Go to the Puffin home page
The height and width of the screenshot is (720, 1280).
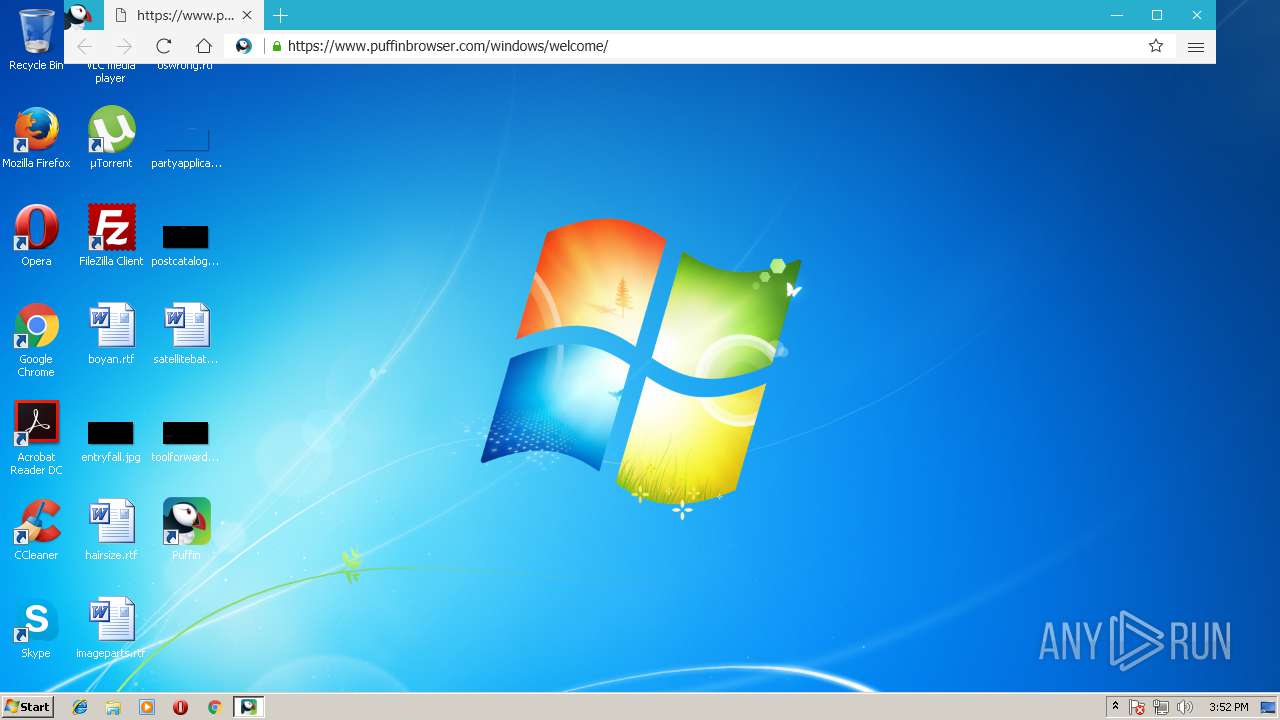pos(204,46)
